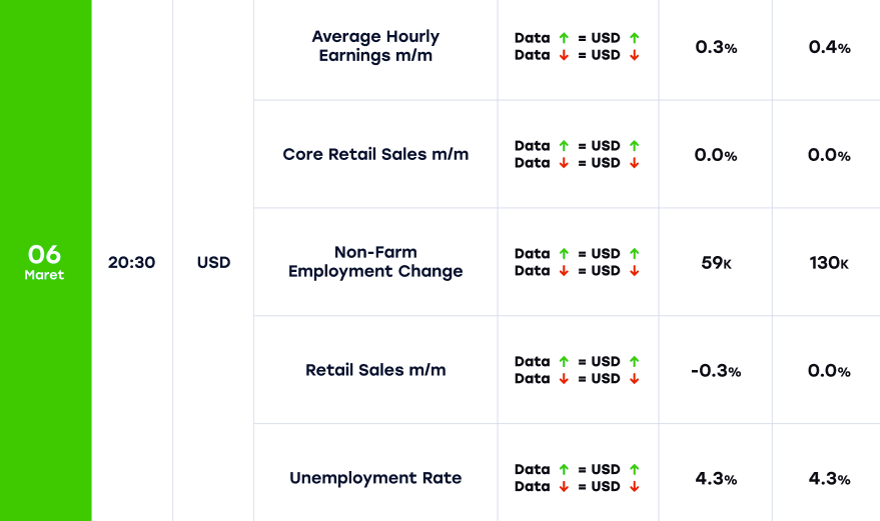Click the green 06 Maret date block
The height and width of the screenshot is (521, 880).
(x=45, y=262)
